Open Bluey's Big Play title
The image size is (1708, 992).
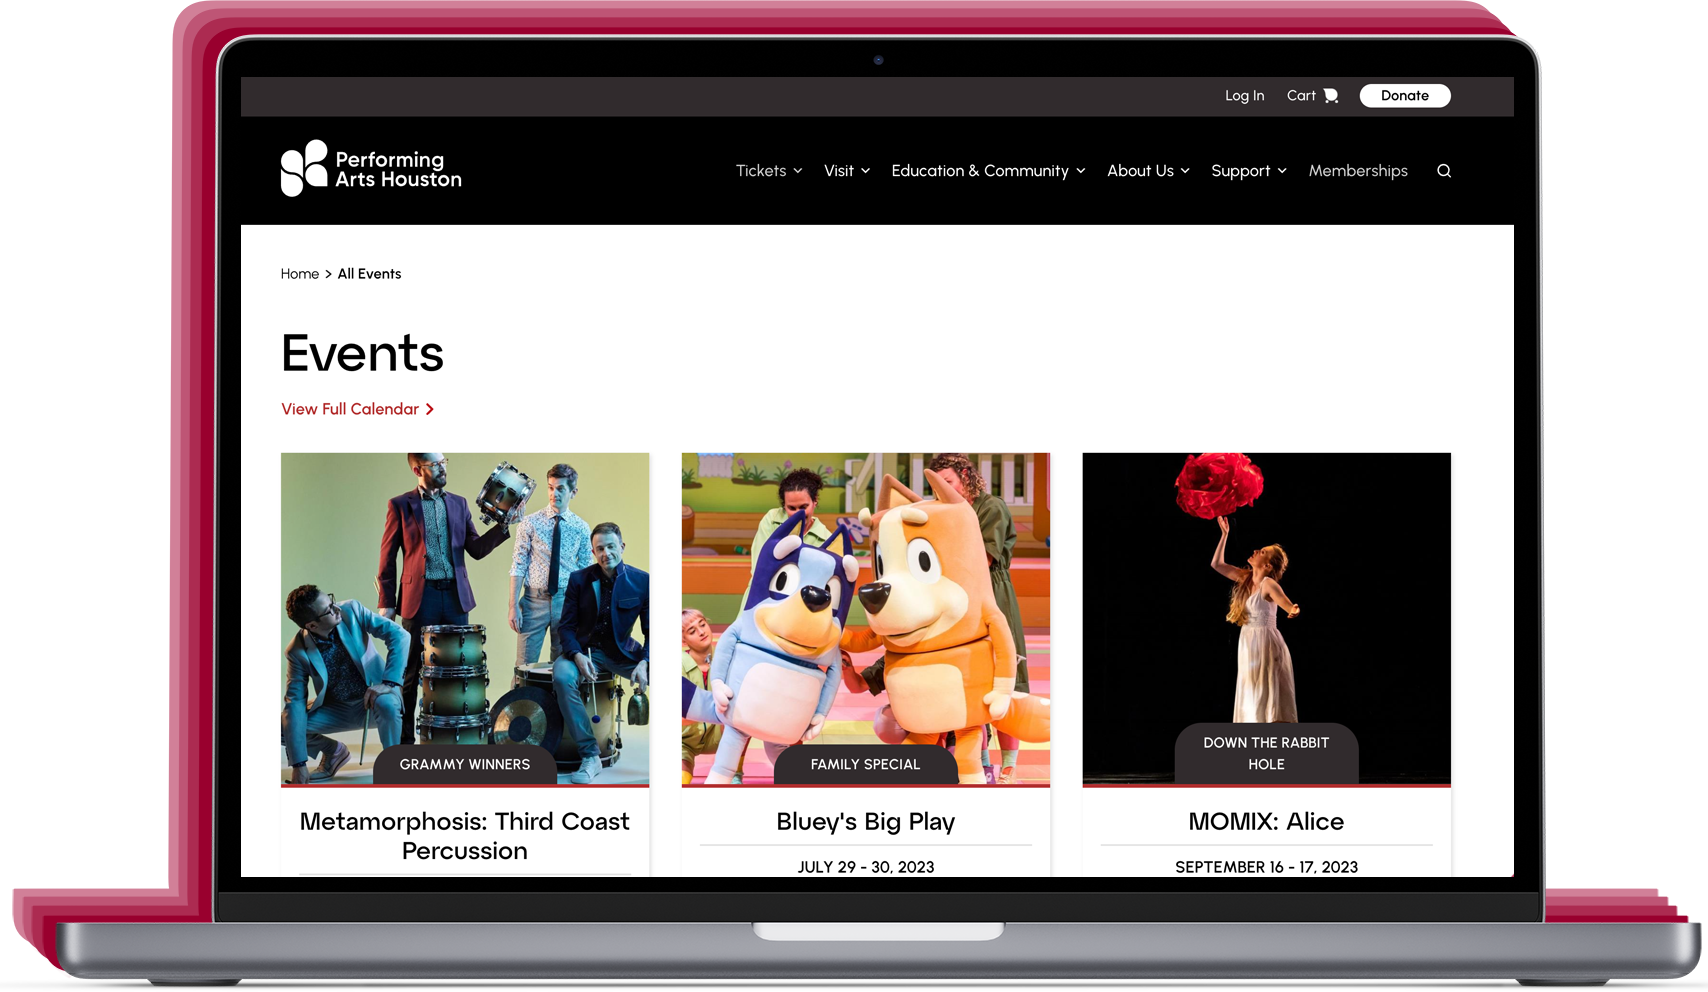click(x=866, y=822)
